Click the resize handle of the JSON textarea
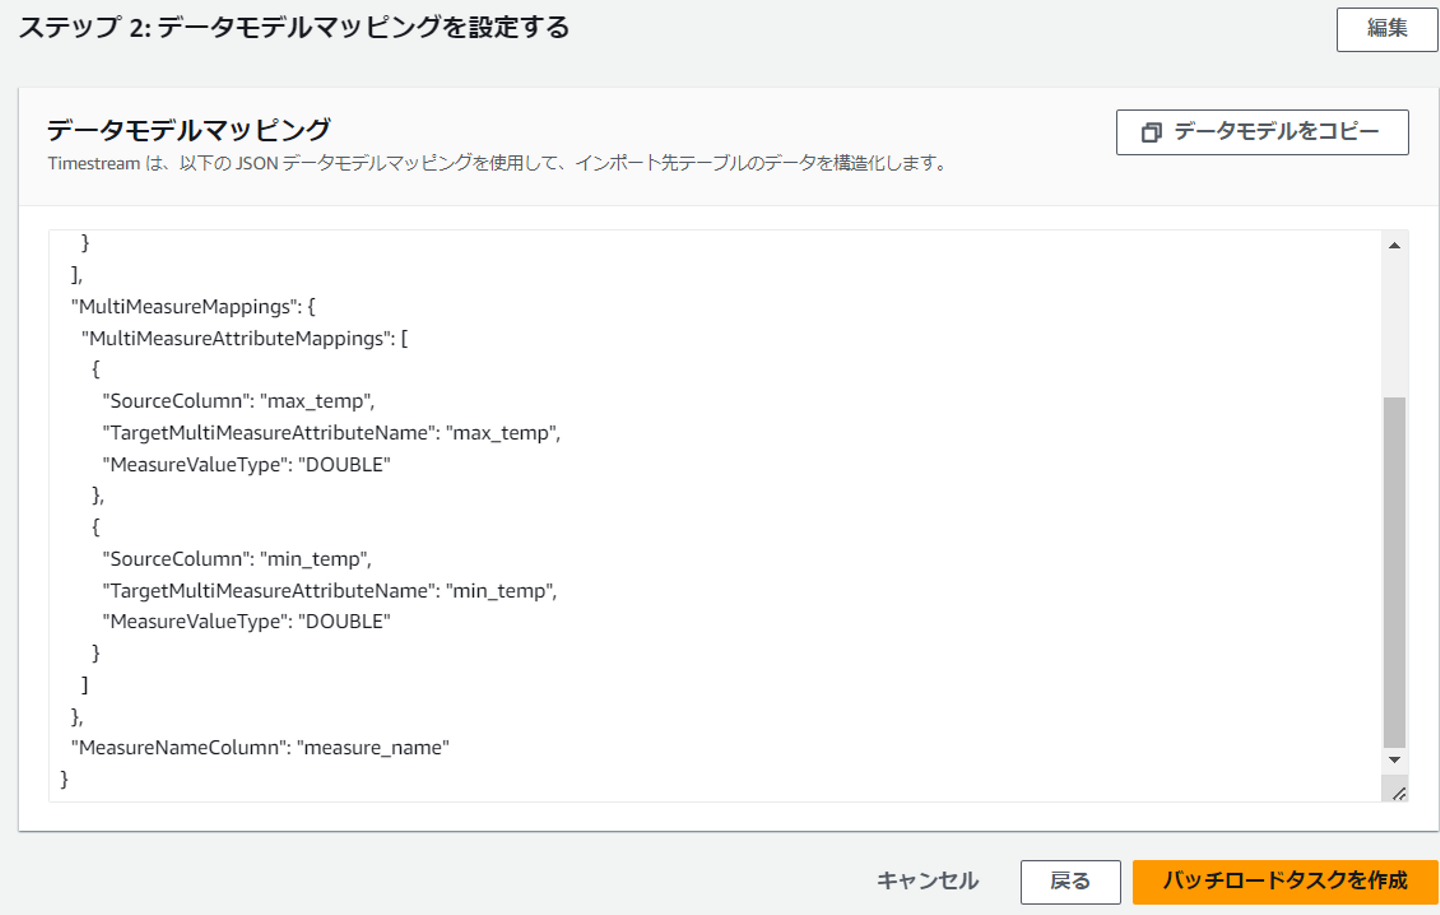Viewport: 1440px width, 915px height. [x=1399, y=793]
